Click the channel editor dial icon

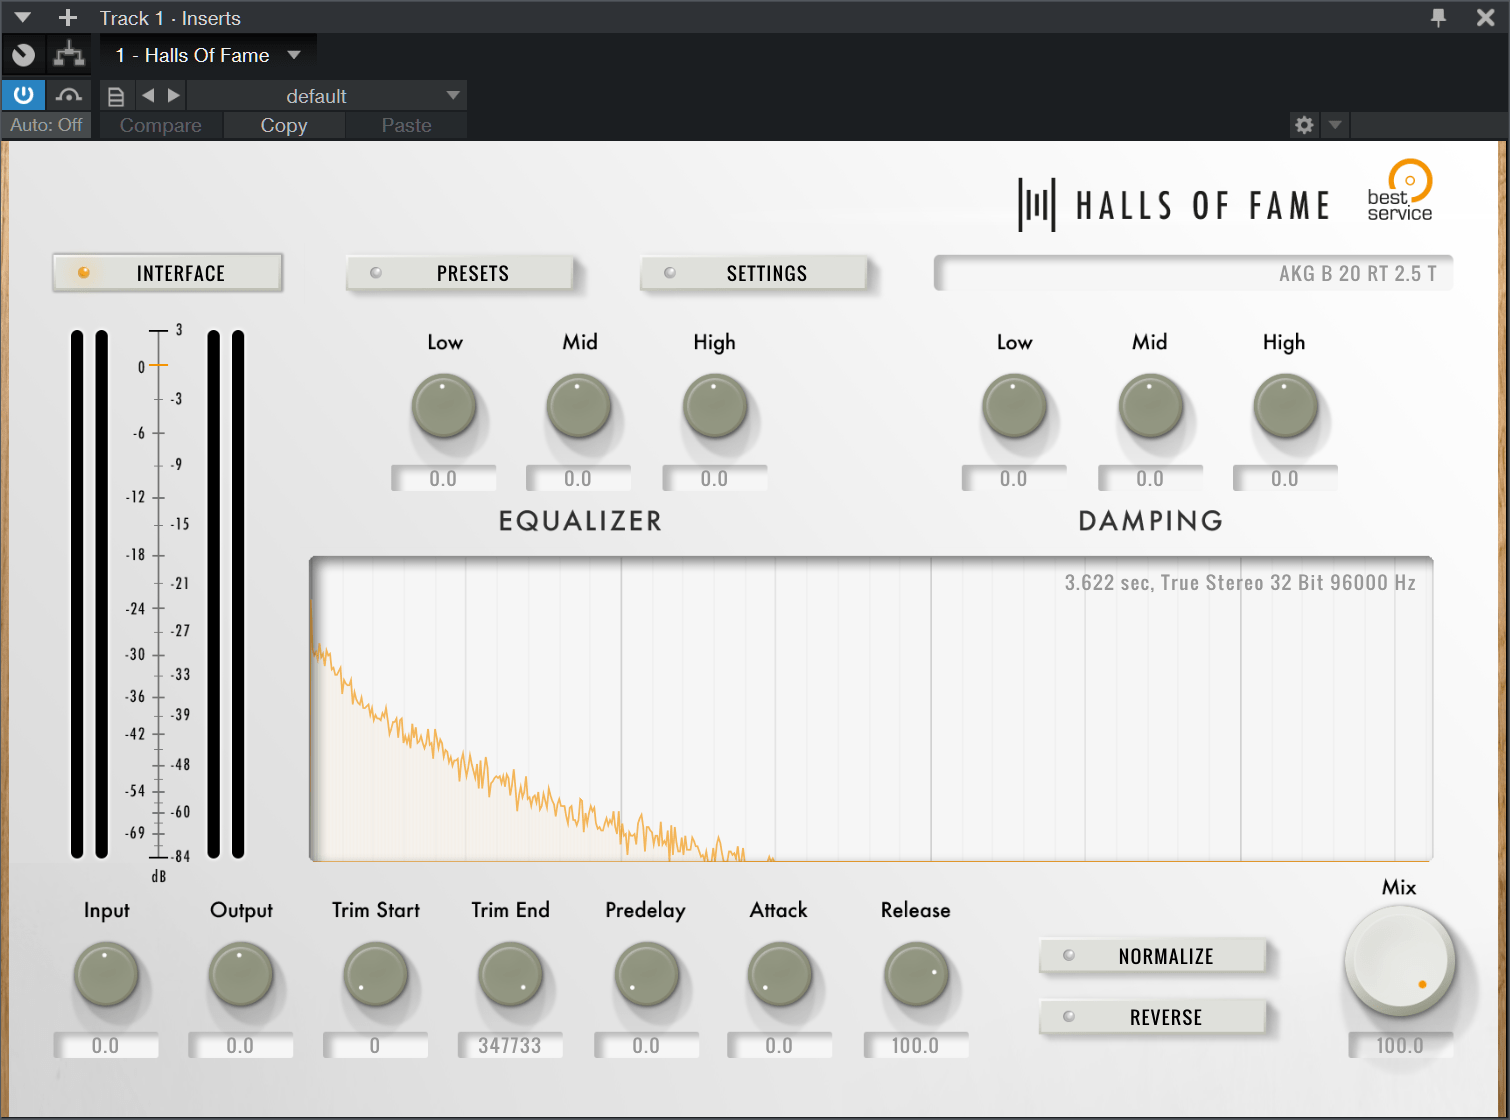tap(24, 55)
